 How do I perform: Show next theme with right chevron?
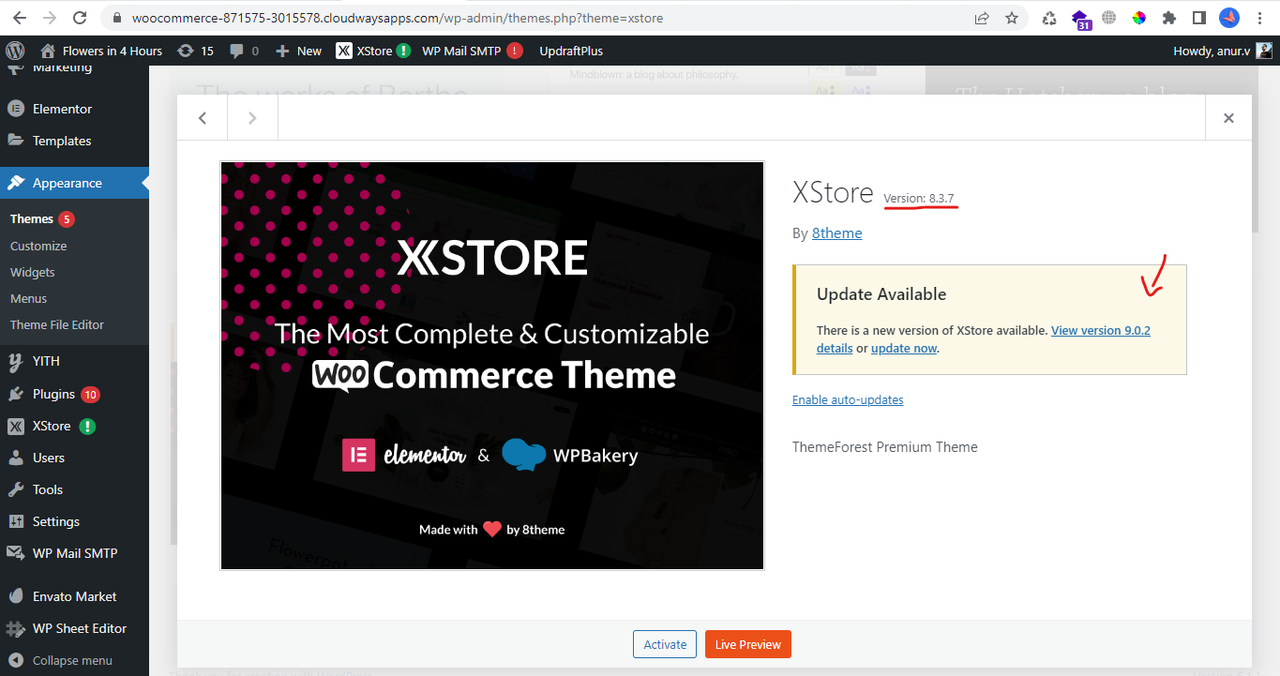coord(252,118)
